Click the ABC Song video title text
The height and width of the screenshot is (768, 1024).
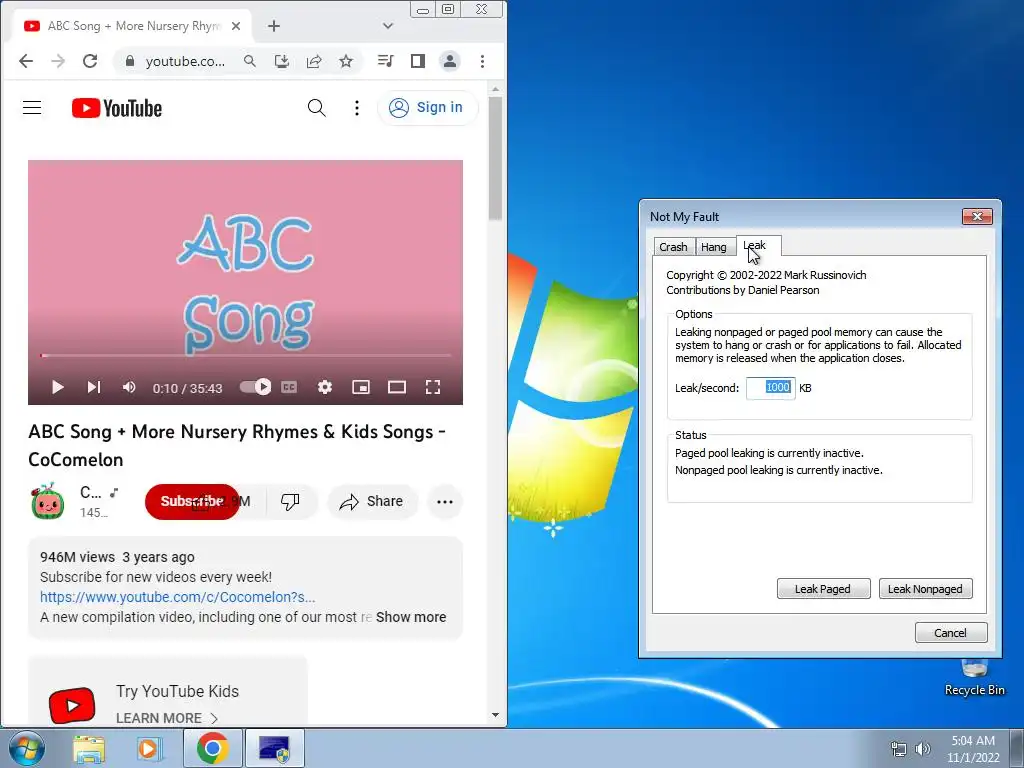(237, 445)
